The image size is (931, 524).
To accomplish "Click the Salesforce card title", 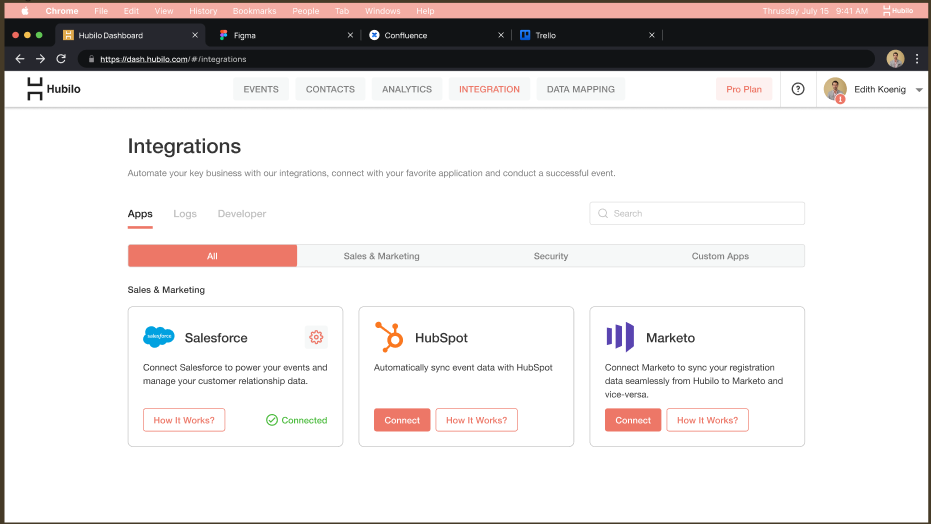I will [x=216, y=338].
